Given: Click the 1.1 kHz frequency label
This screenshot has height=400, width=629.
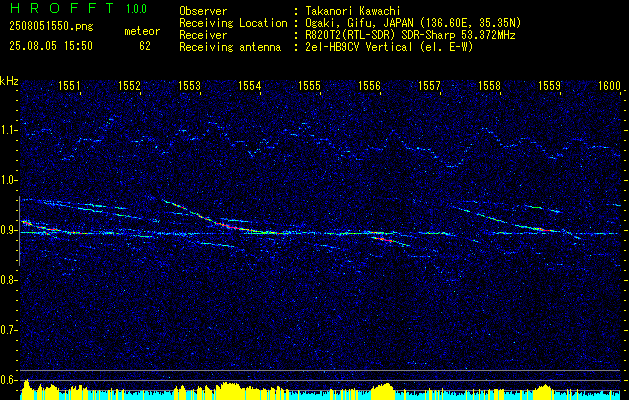Looking at the screenshot, I should [x=8, y=131].
